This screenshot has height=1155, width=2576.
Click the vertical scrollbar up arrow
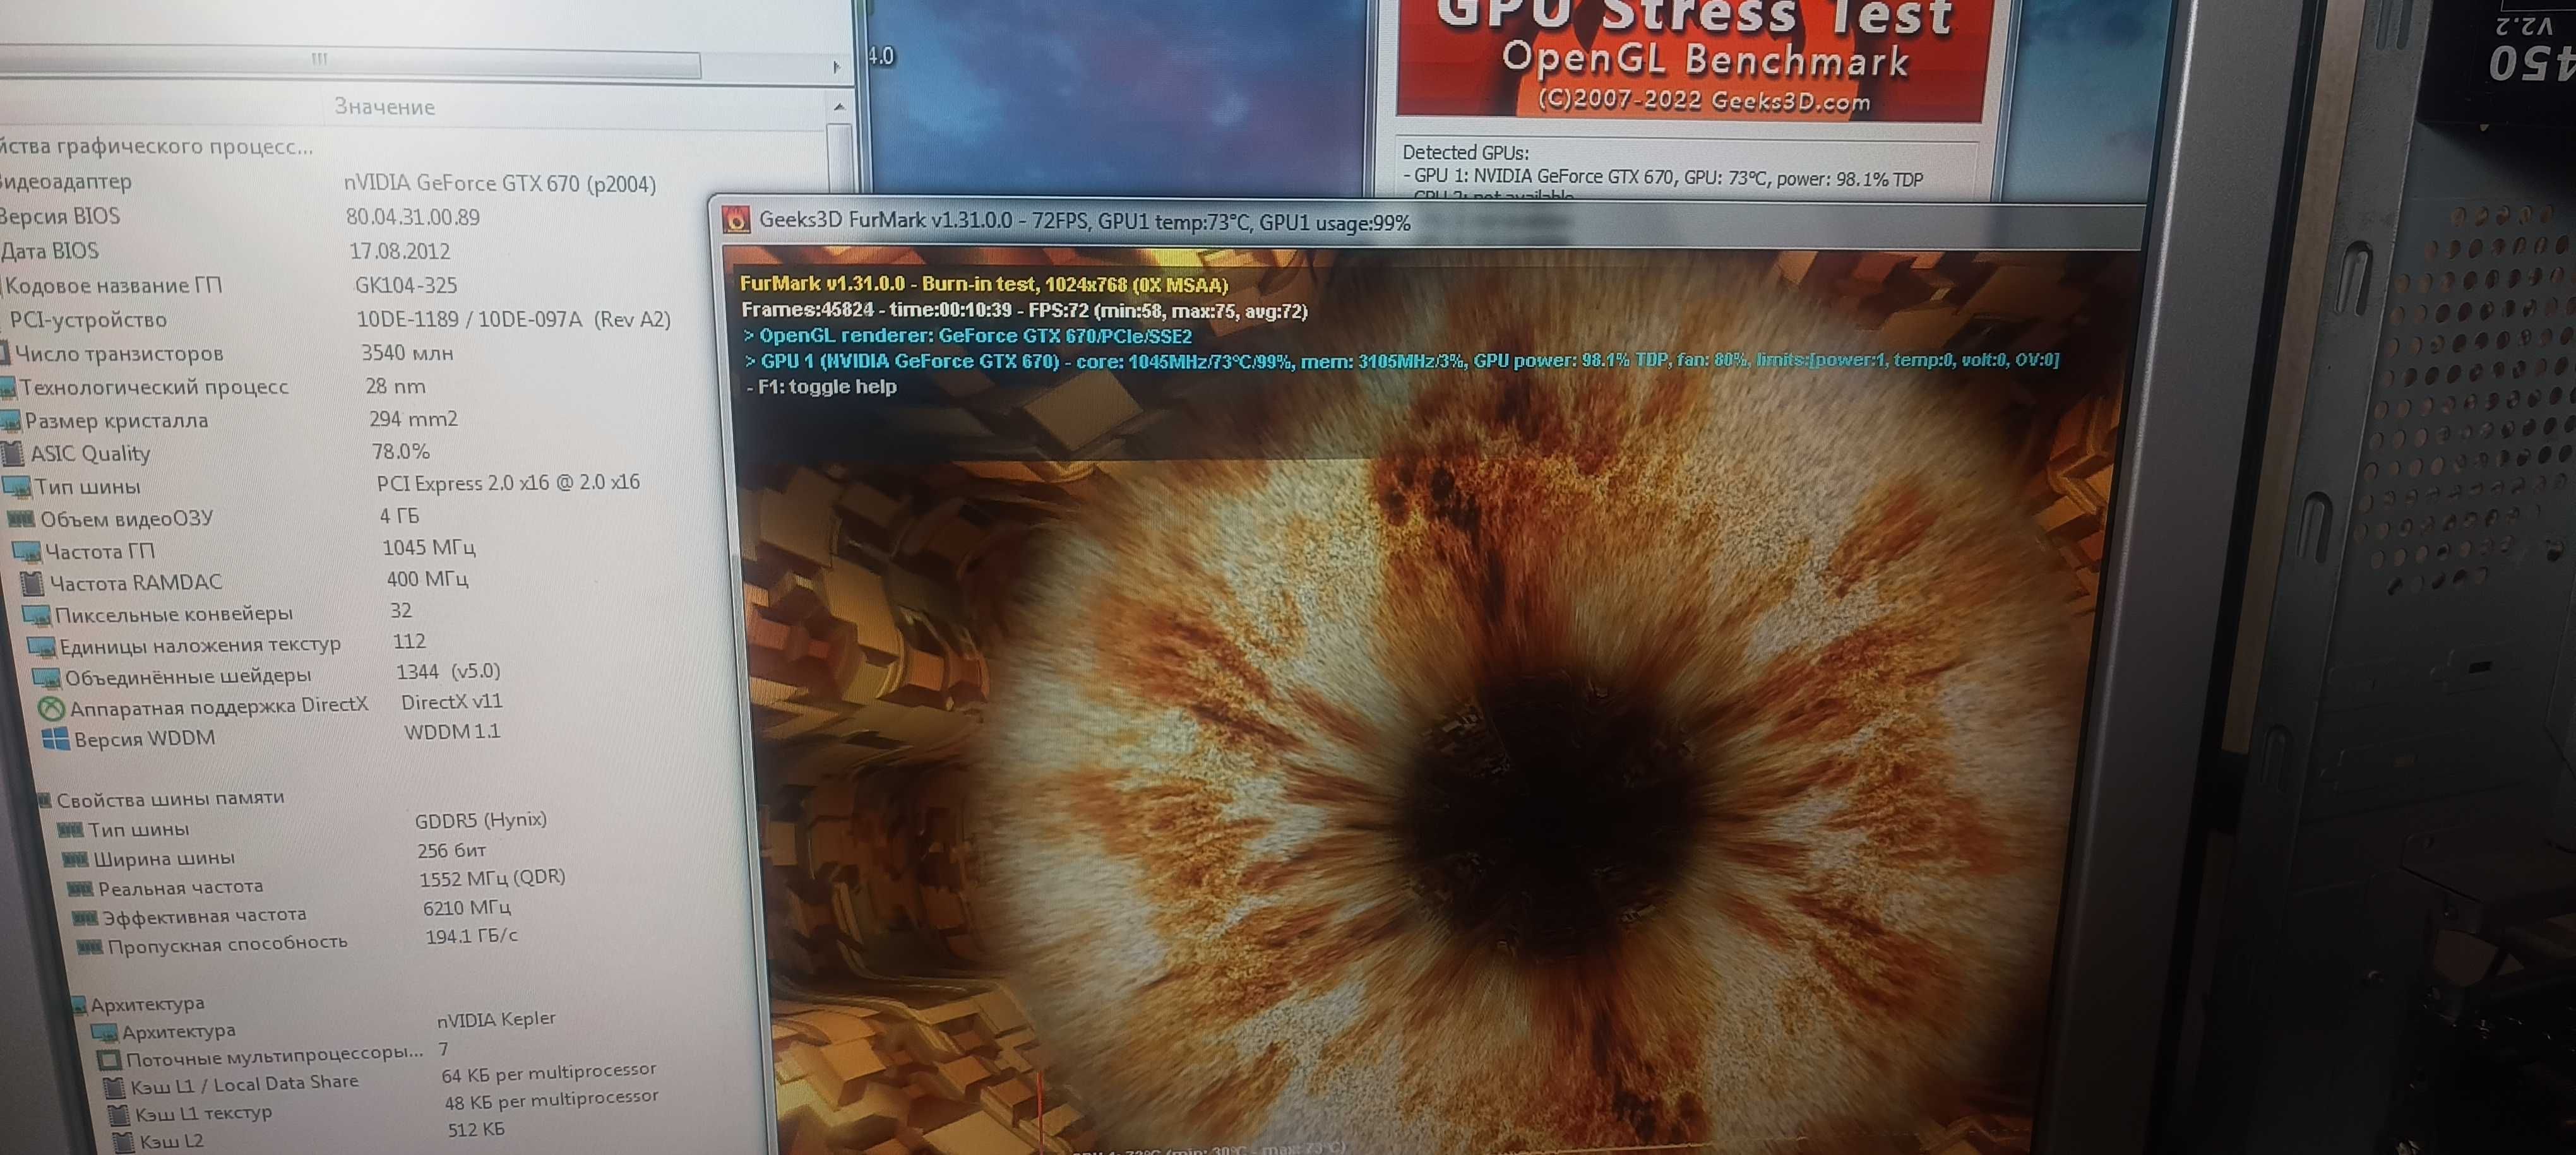click(839, 106)
